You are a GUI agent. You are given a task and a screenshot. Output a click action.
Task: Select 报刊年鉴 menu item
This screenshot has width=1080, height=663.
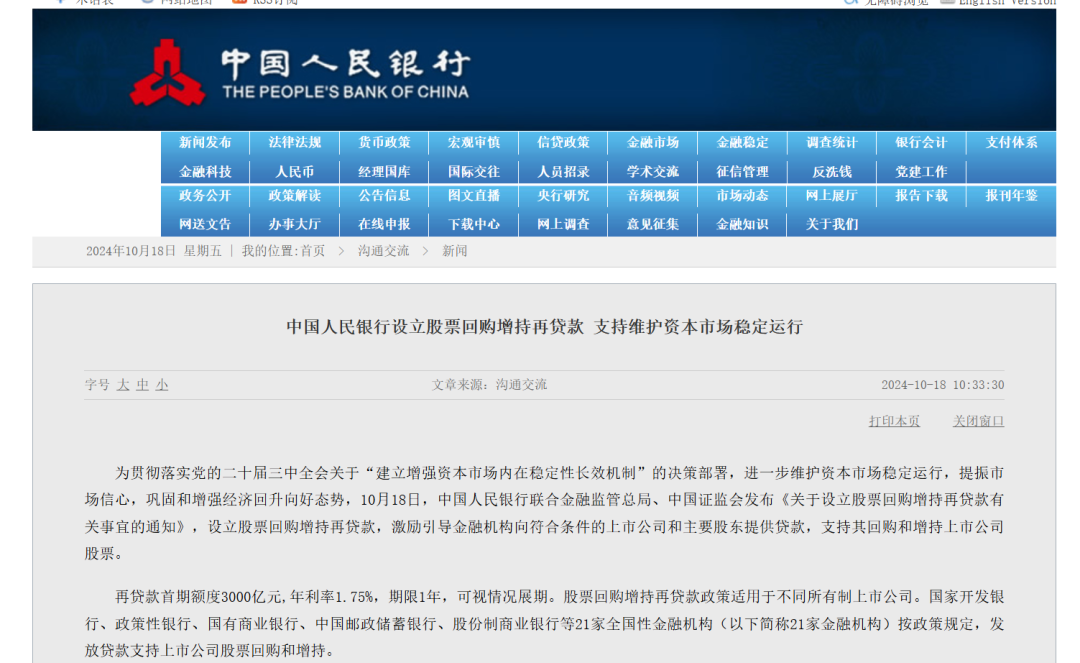point(1011,196)
